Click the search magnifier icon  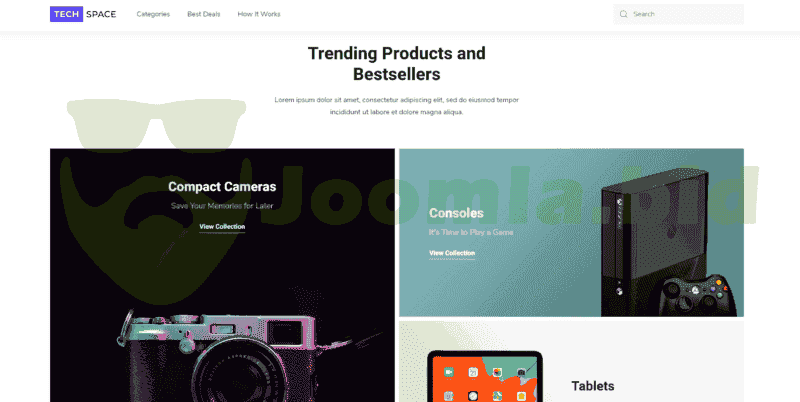(623, 14)
